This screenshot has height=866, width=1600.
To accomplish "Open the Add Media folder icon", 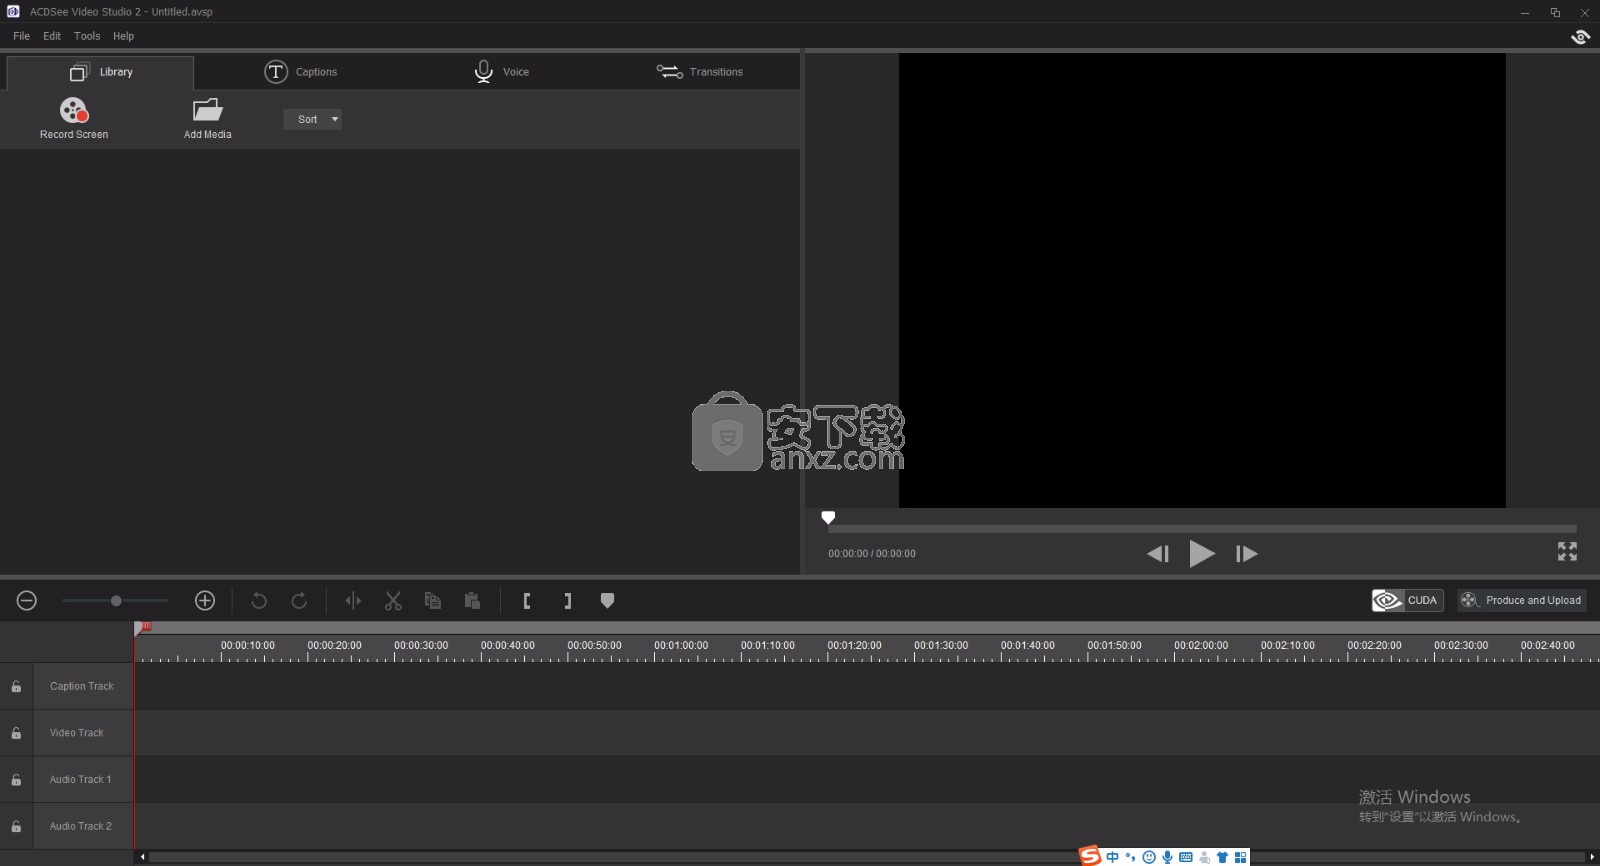I will (x=207, y=110).
